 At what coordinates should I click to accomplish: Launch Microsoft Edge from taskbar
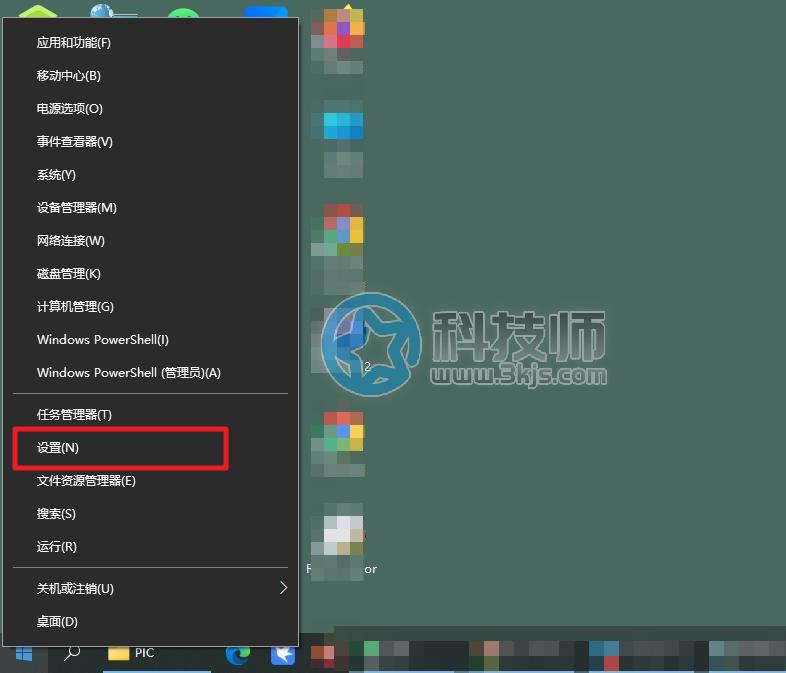click(x=238, y=654)
